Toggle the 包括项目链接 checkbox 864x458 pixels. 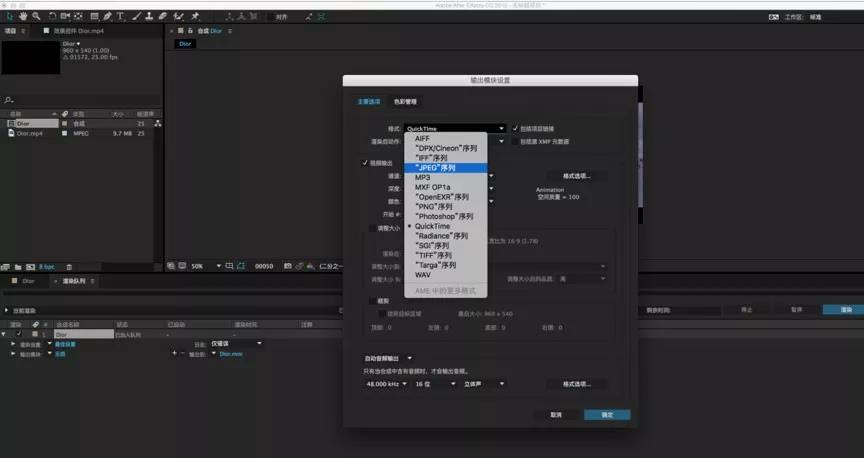tap(515, 129)
